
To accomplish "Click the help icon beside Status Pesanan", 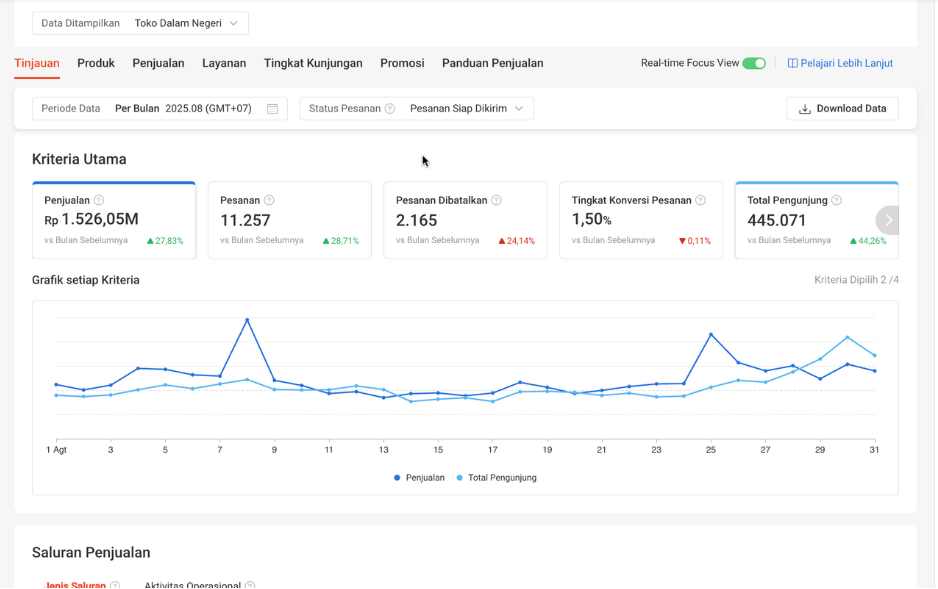I will click(390, 109).
